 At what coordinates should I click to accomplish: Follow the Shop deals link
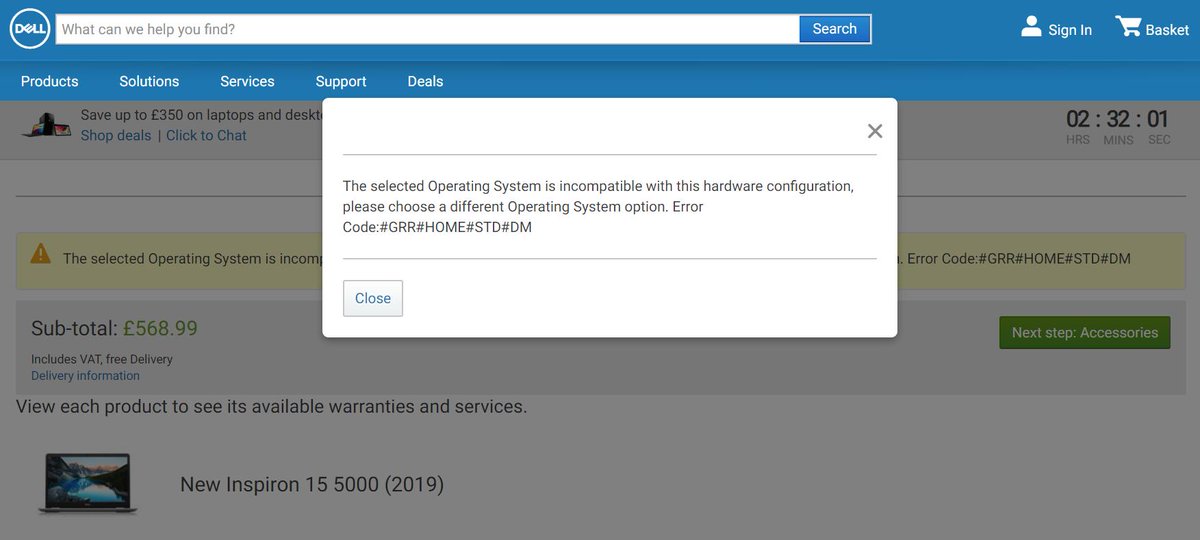click(x=116, y=136)
